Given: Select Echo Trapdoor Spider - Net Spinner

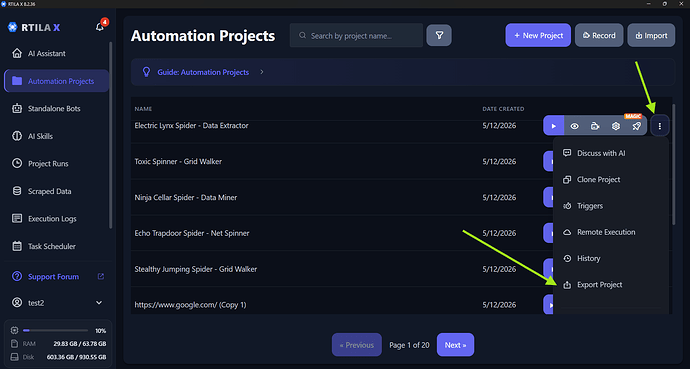Looking at the screenshot, I should (x=192, y=233).
